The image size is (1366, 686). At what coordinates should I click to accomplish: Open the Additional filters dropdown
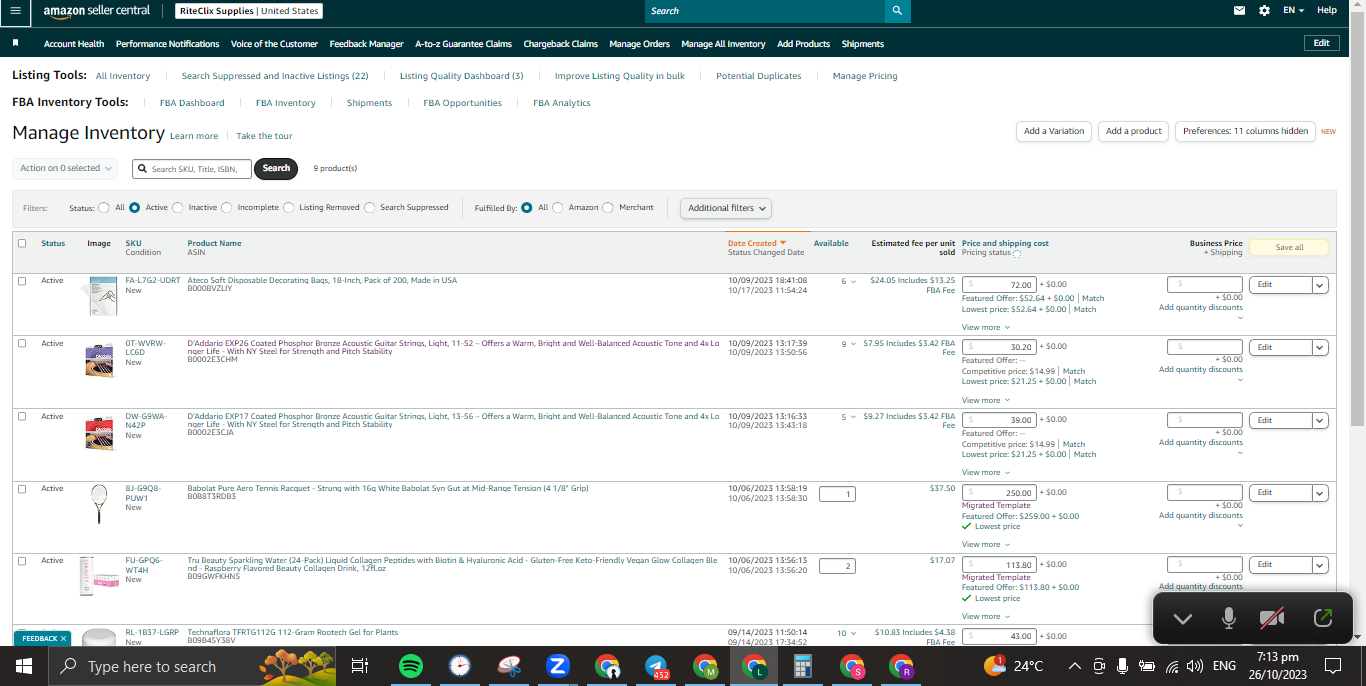click(727, 208)
